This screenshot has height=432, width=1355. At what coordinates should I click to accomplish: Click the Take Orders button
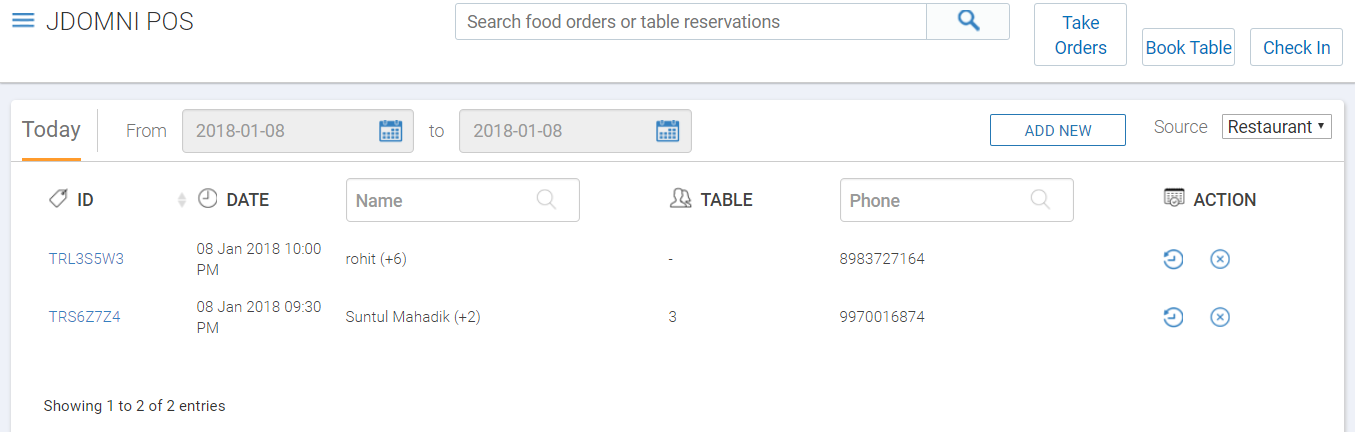[1080, 35]
